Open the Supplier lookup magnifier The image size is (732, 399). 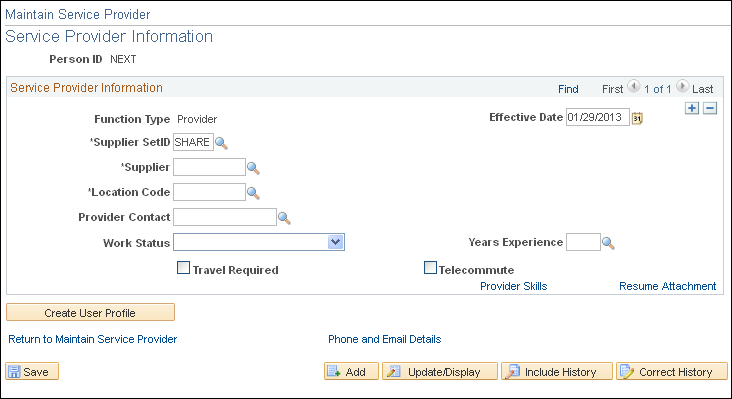[x=253, y=168]
